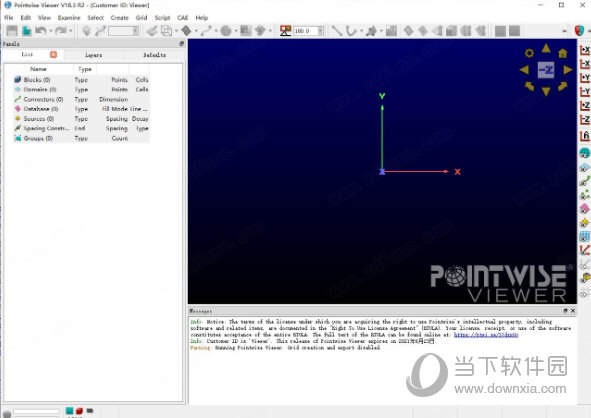Open the Grid menu
591x418 pixels.
click(141, 18)
